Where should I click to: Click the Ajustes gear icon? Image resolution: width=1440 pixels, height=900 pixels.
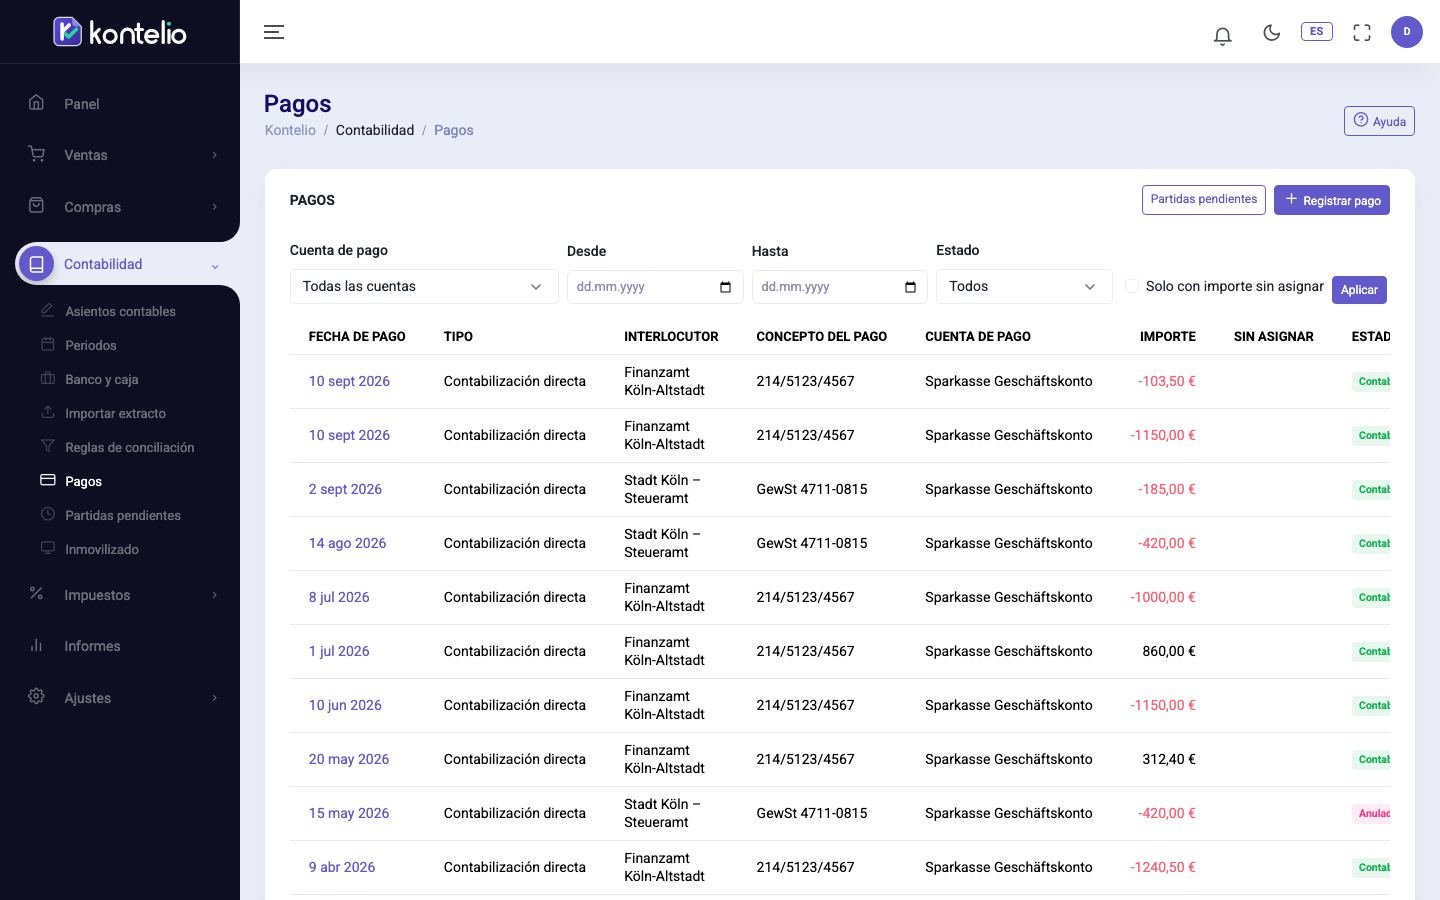point(36,696)
